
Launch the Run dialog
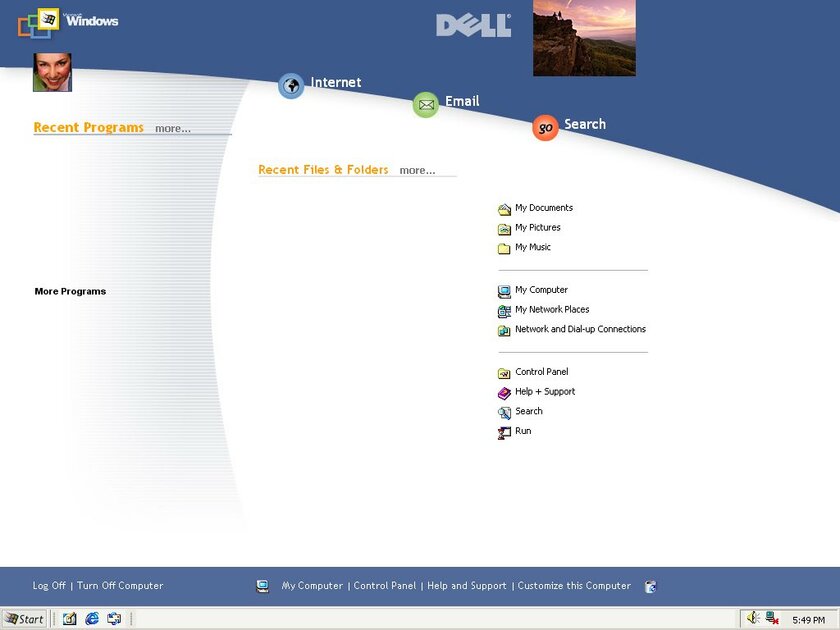click(521, 431)
